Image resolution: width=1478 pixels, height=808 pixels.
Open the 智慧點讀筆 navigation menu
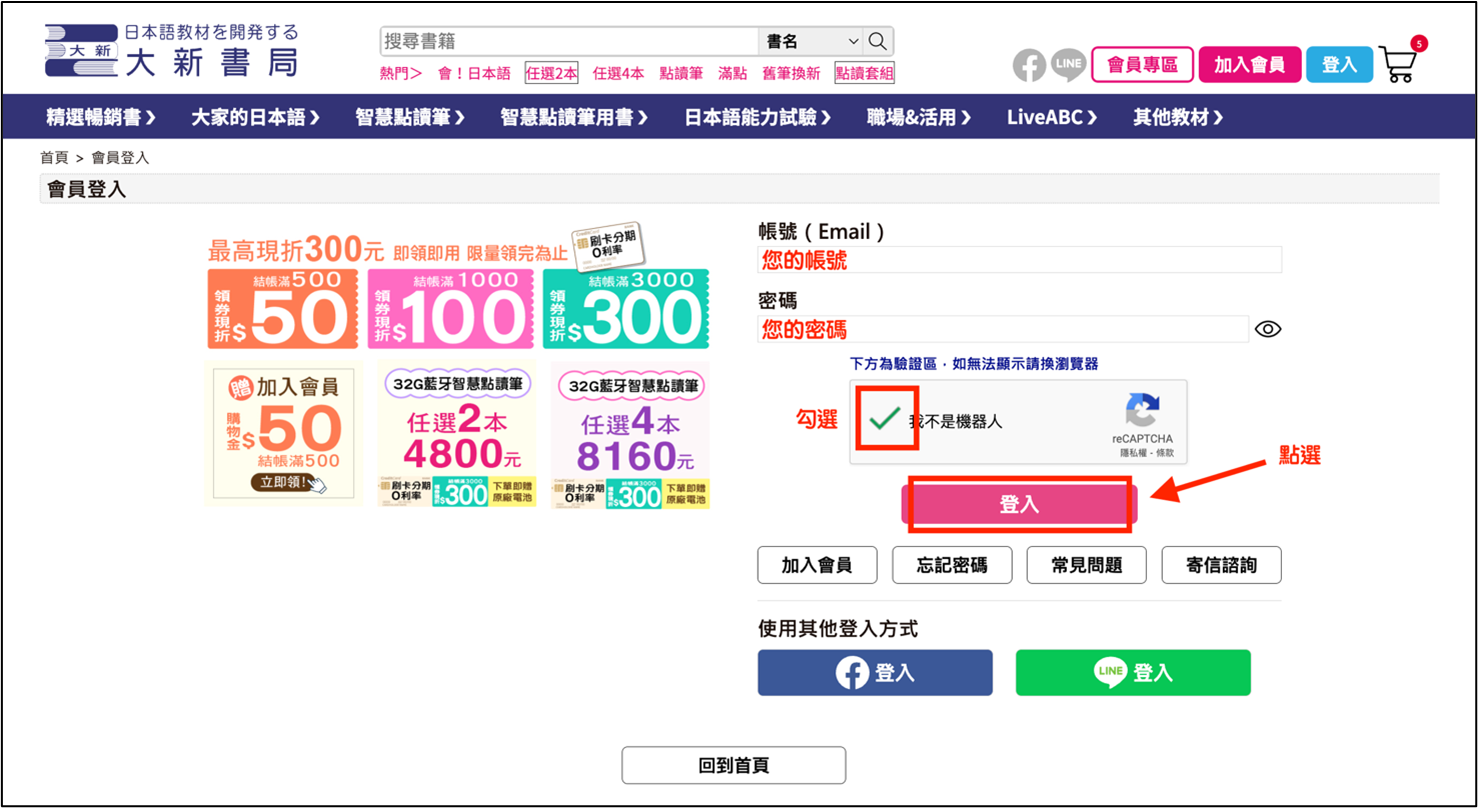click(410, 117)
